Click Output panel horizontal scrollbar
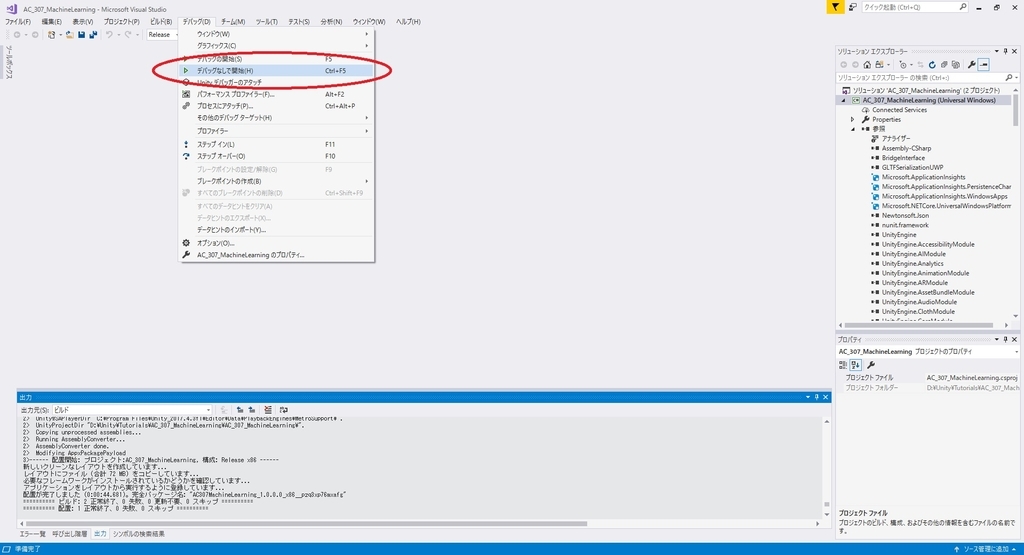 (307, 524)
